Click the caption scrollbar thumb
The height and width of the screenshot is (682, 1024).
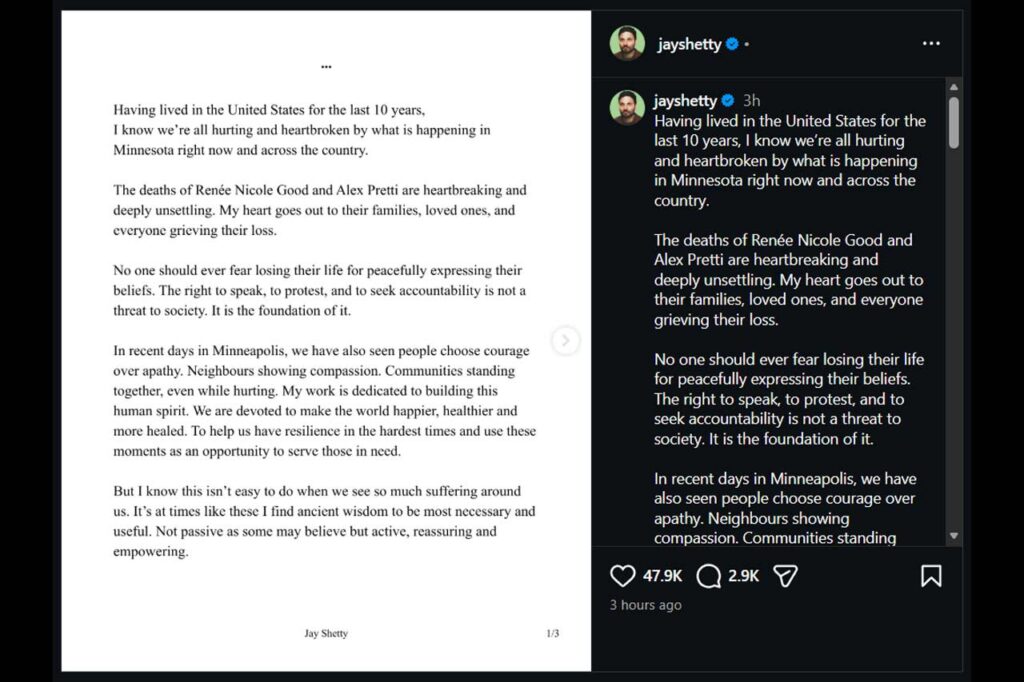click(954, 122)
